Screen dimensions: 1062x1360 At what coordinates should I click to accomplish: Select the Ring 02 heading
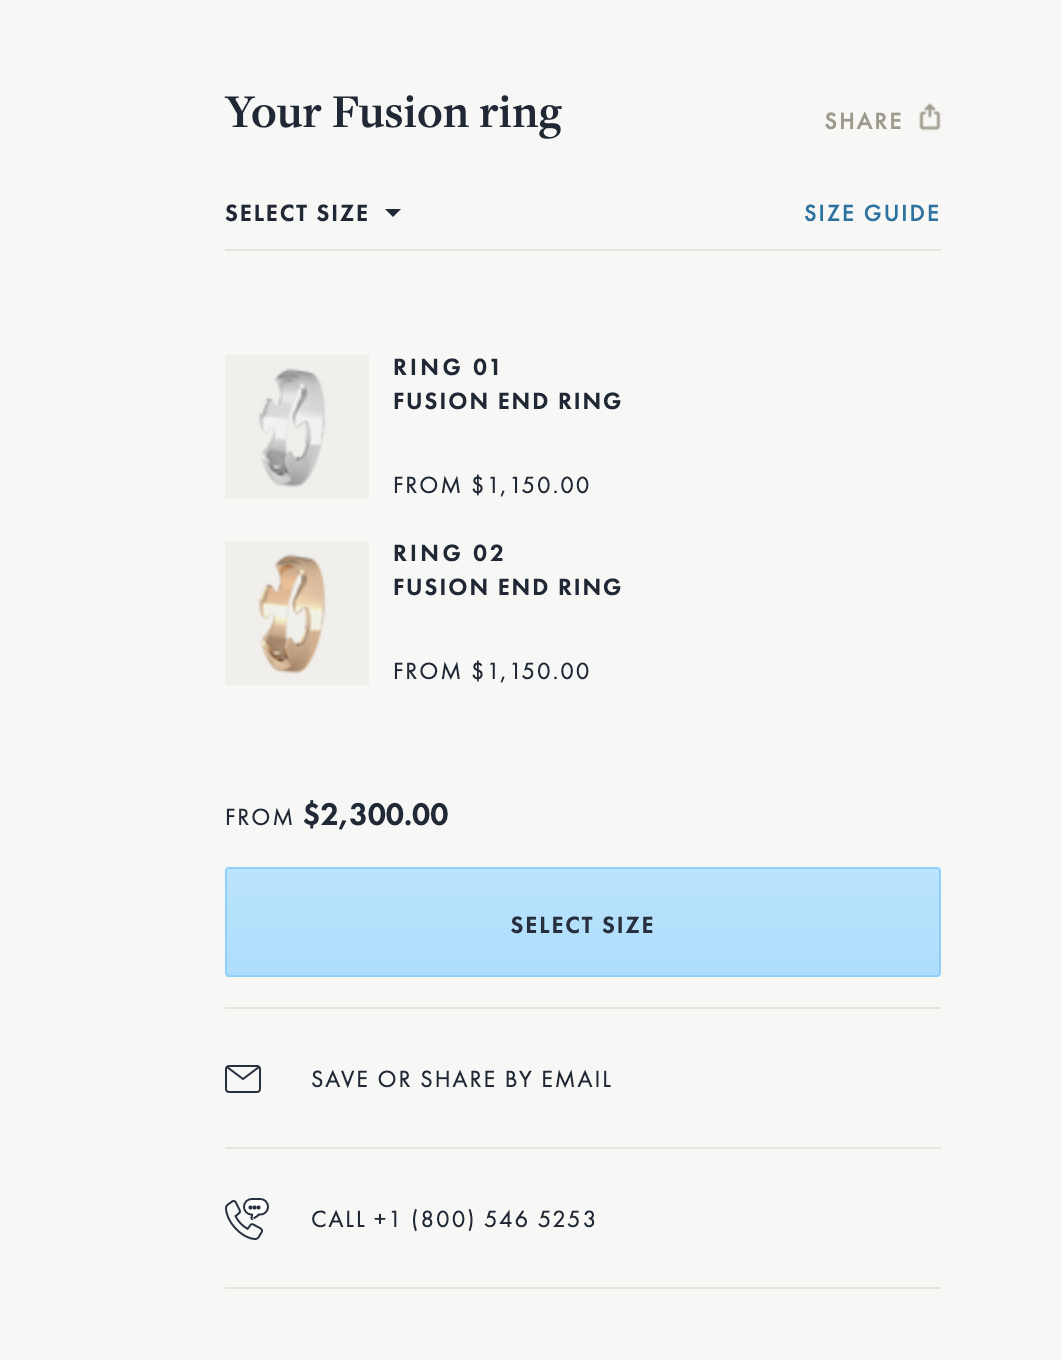[x=449, y=553]
